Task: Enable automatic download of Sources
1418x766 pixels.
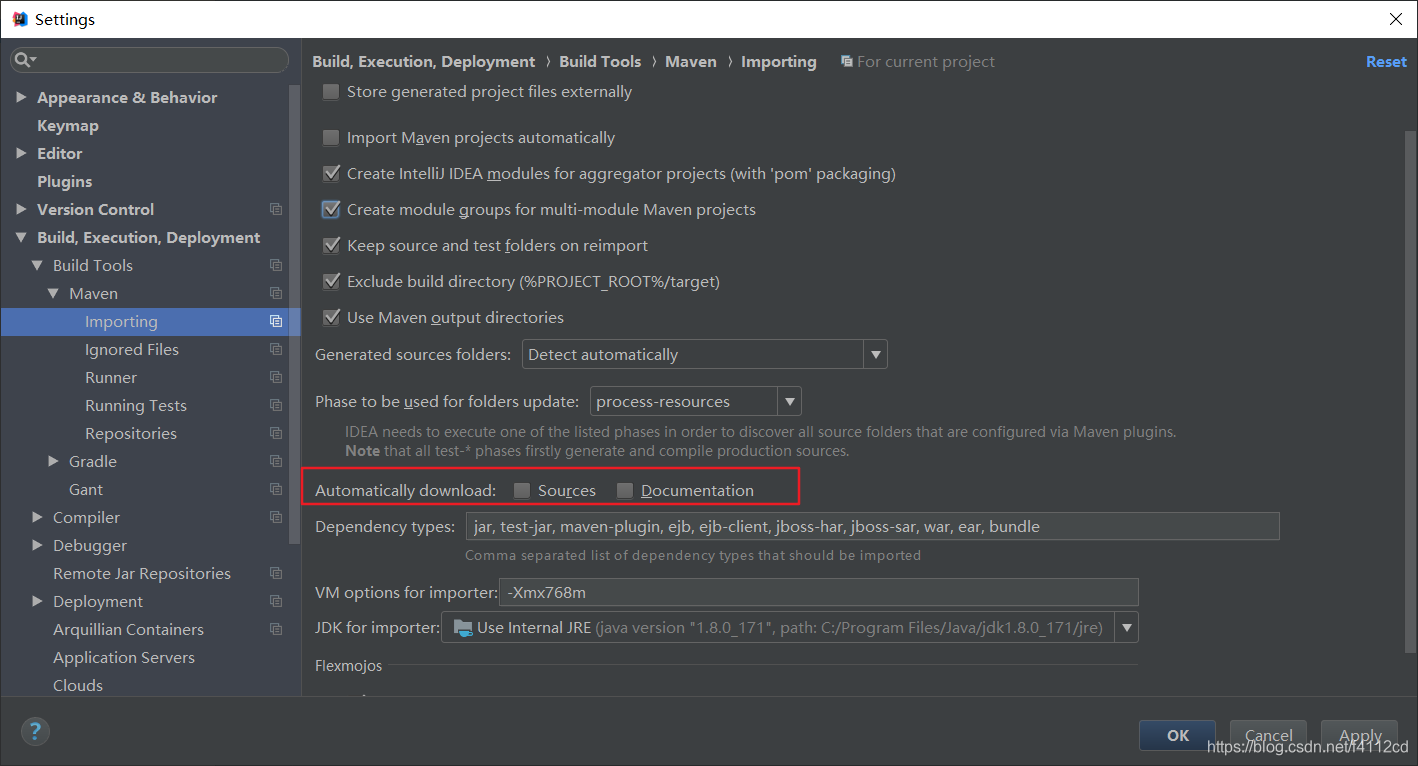Action: coord(522,491)
